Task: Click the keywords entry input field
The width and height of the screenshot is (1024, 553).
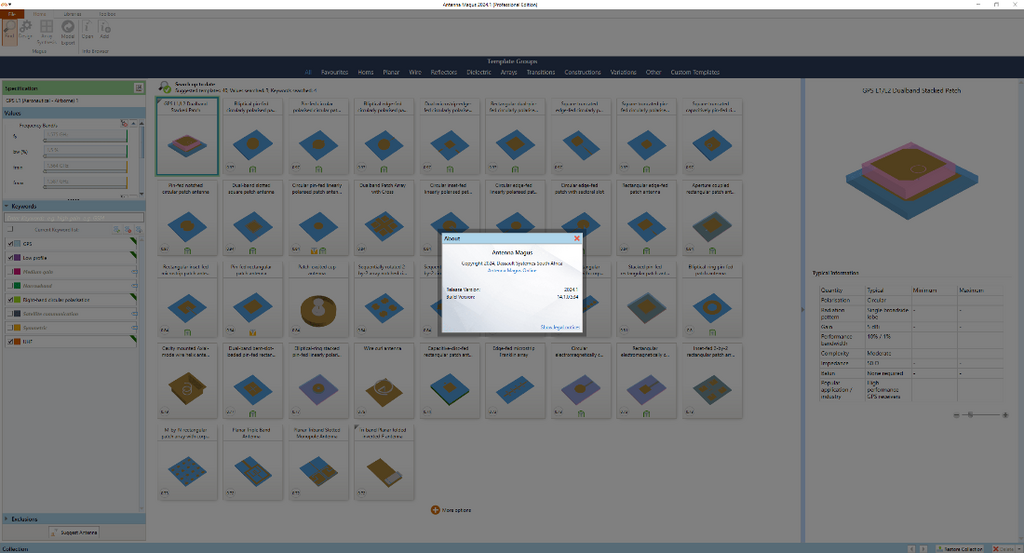Action: tap(74, 217)
